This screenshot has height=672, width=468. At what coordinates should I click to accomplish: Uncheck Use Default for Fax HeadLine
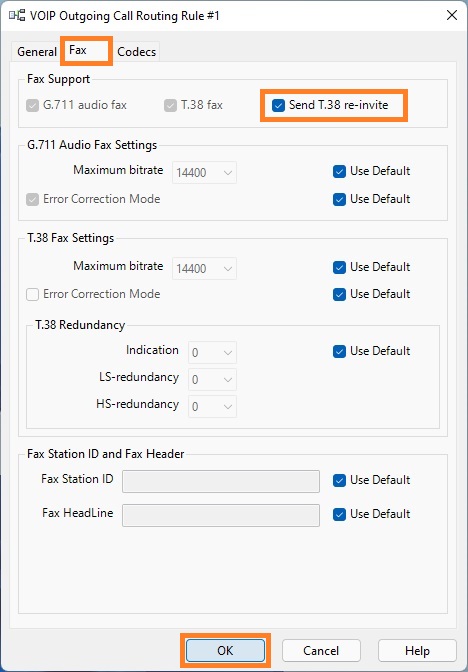coord(339,514)
